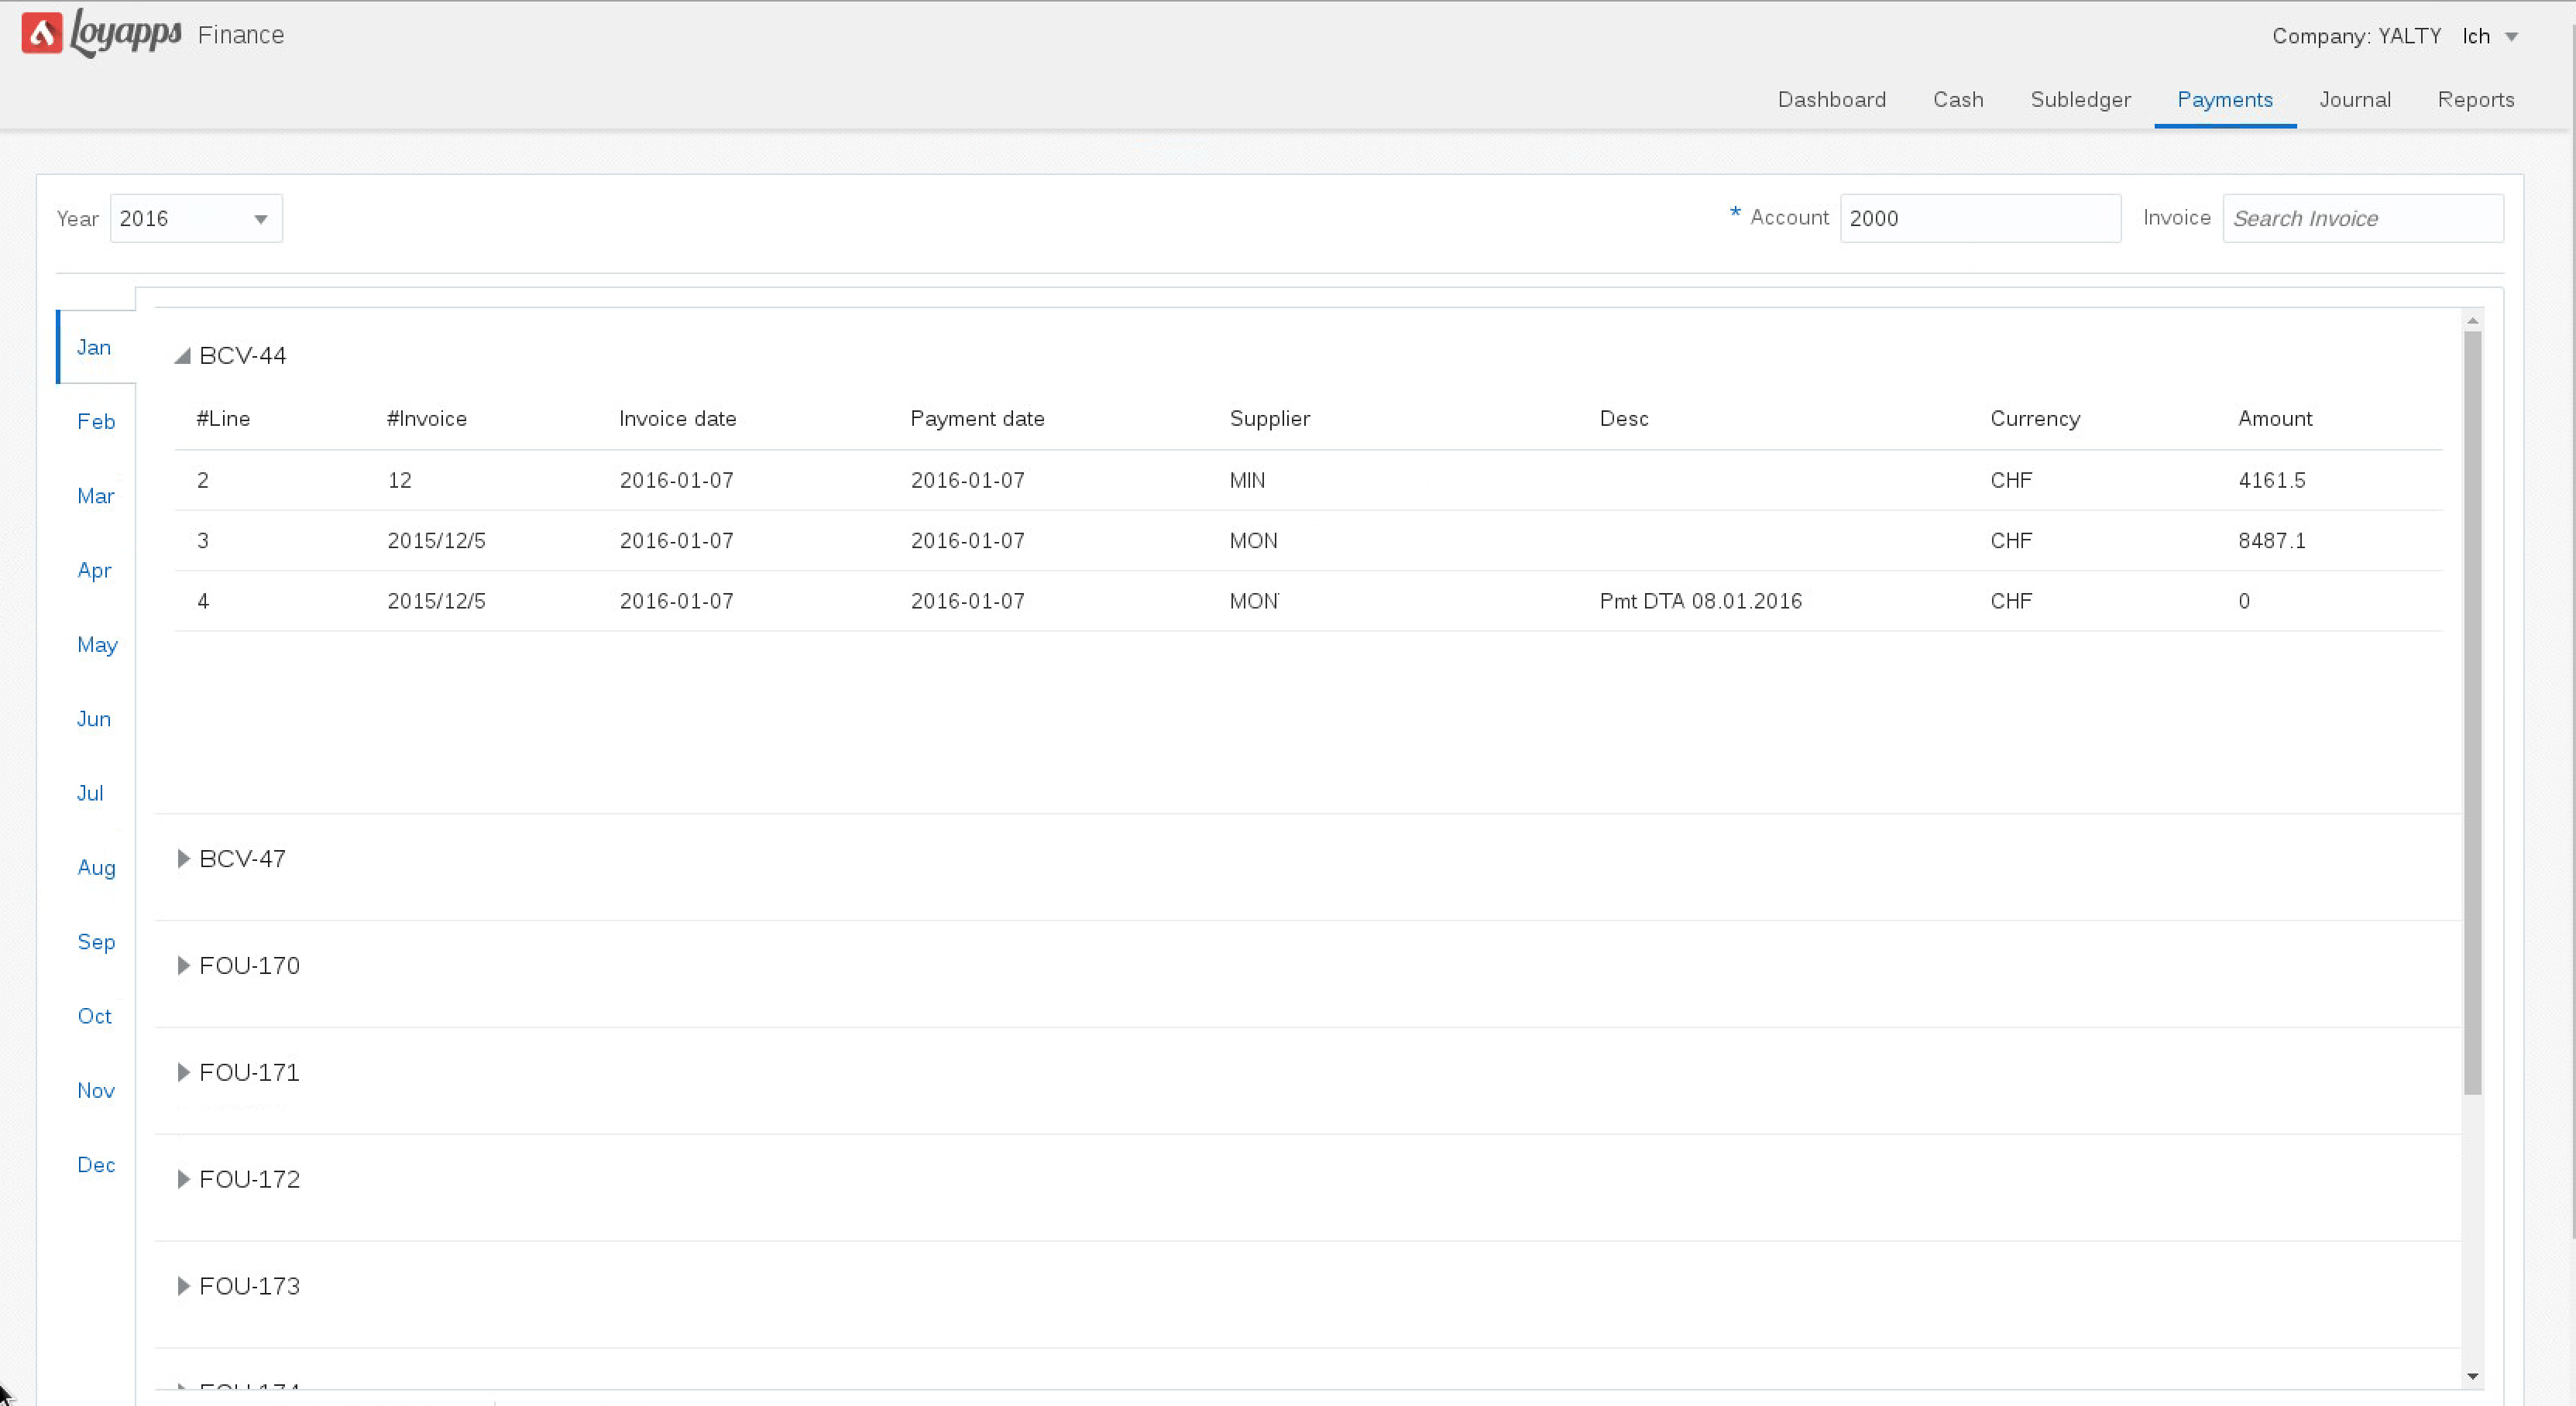
Task: Click the Account input field
Action: click(1979, 219)
